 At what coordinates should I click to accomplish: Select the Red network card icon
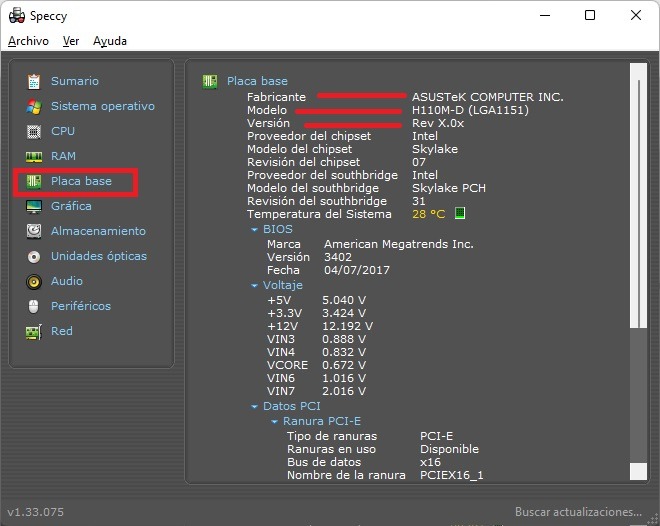click(x=34, y=332)
